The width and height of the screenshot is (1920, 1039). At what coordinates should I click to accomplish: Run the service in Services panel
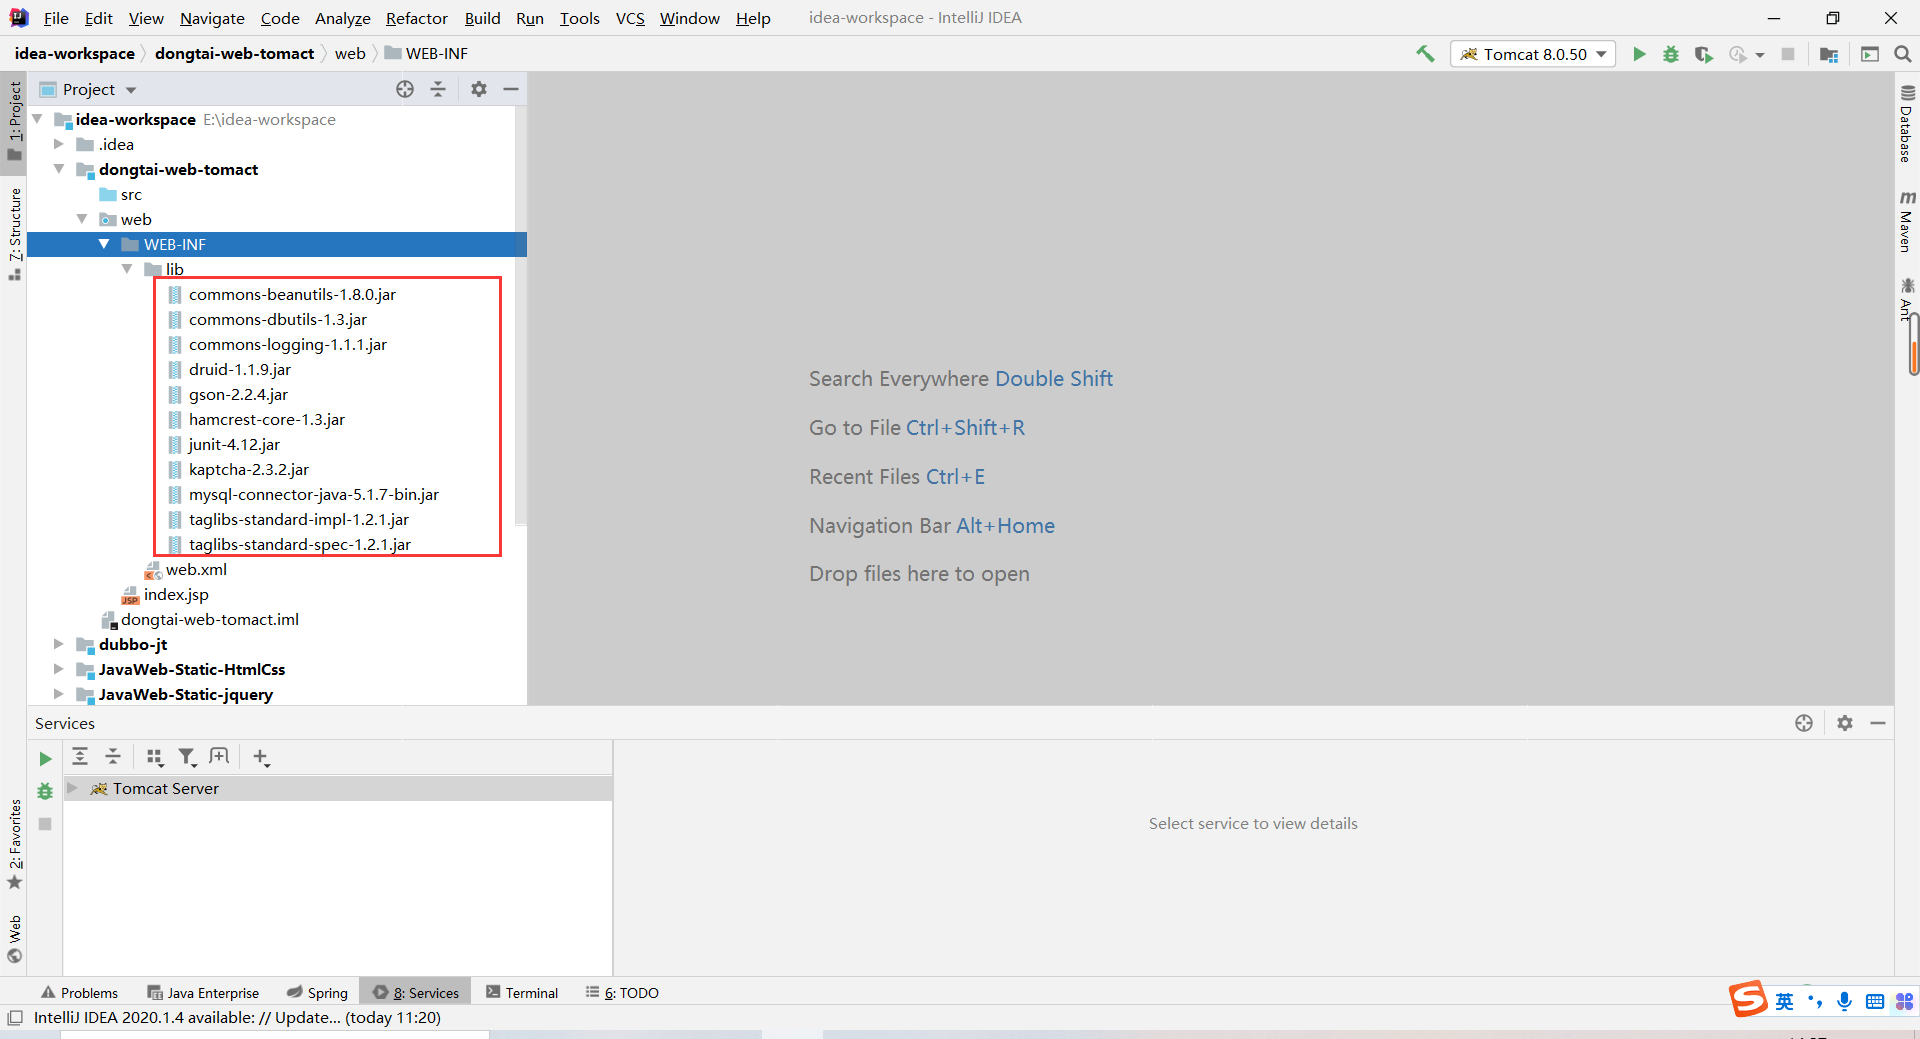pos(45,759)
